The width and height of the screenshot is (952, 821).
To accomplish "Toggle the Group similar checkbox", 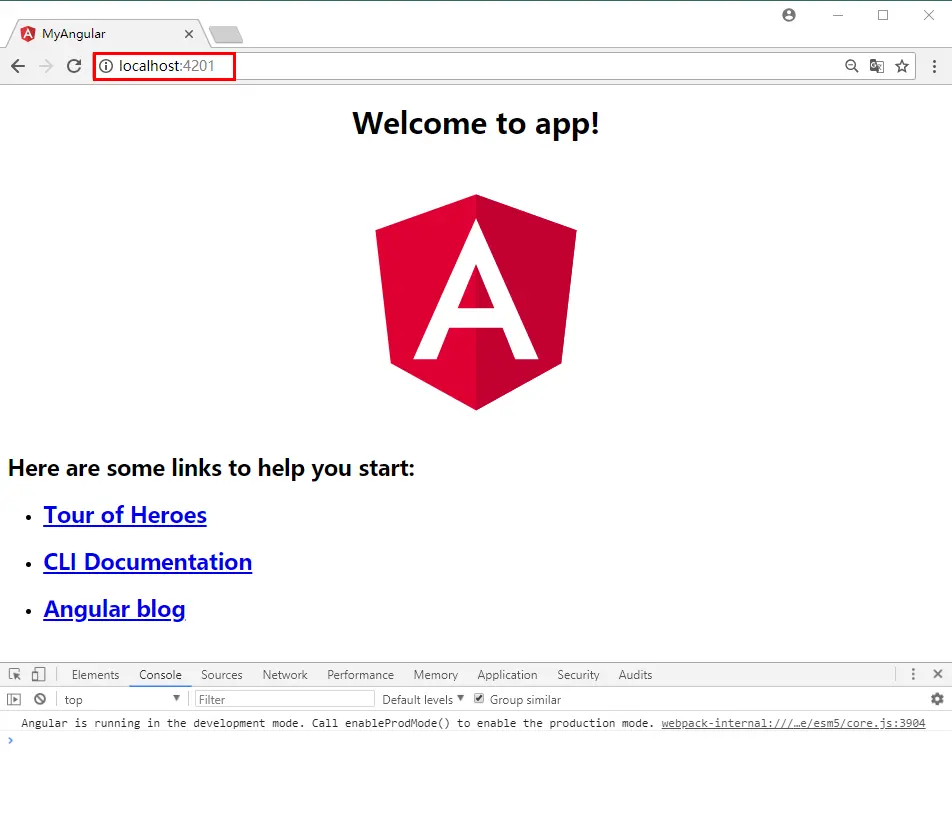I will (479, 698).
